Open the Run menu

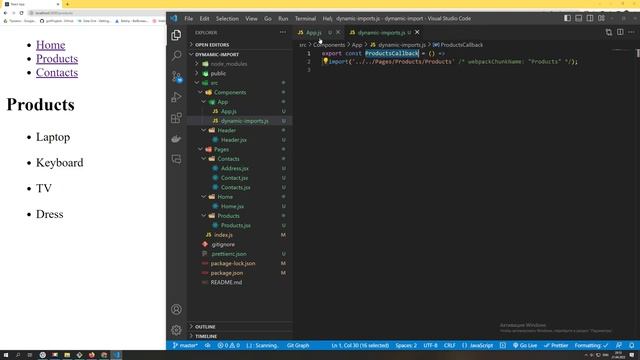point(283,18)
